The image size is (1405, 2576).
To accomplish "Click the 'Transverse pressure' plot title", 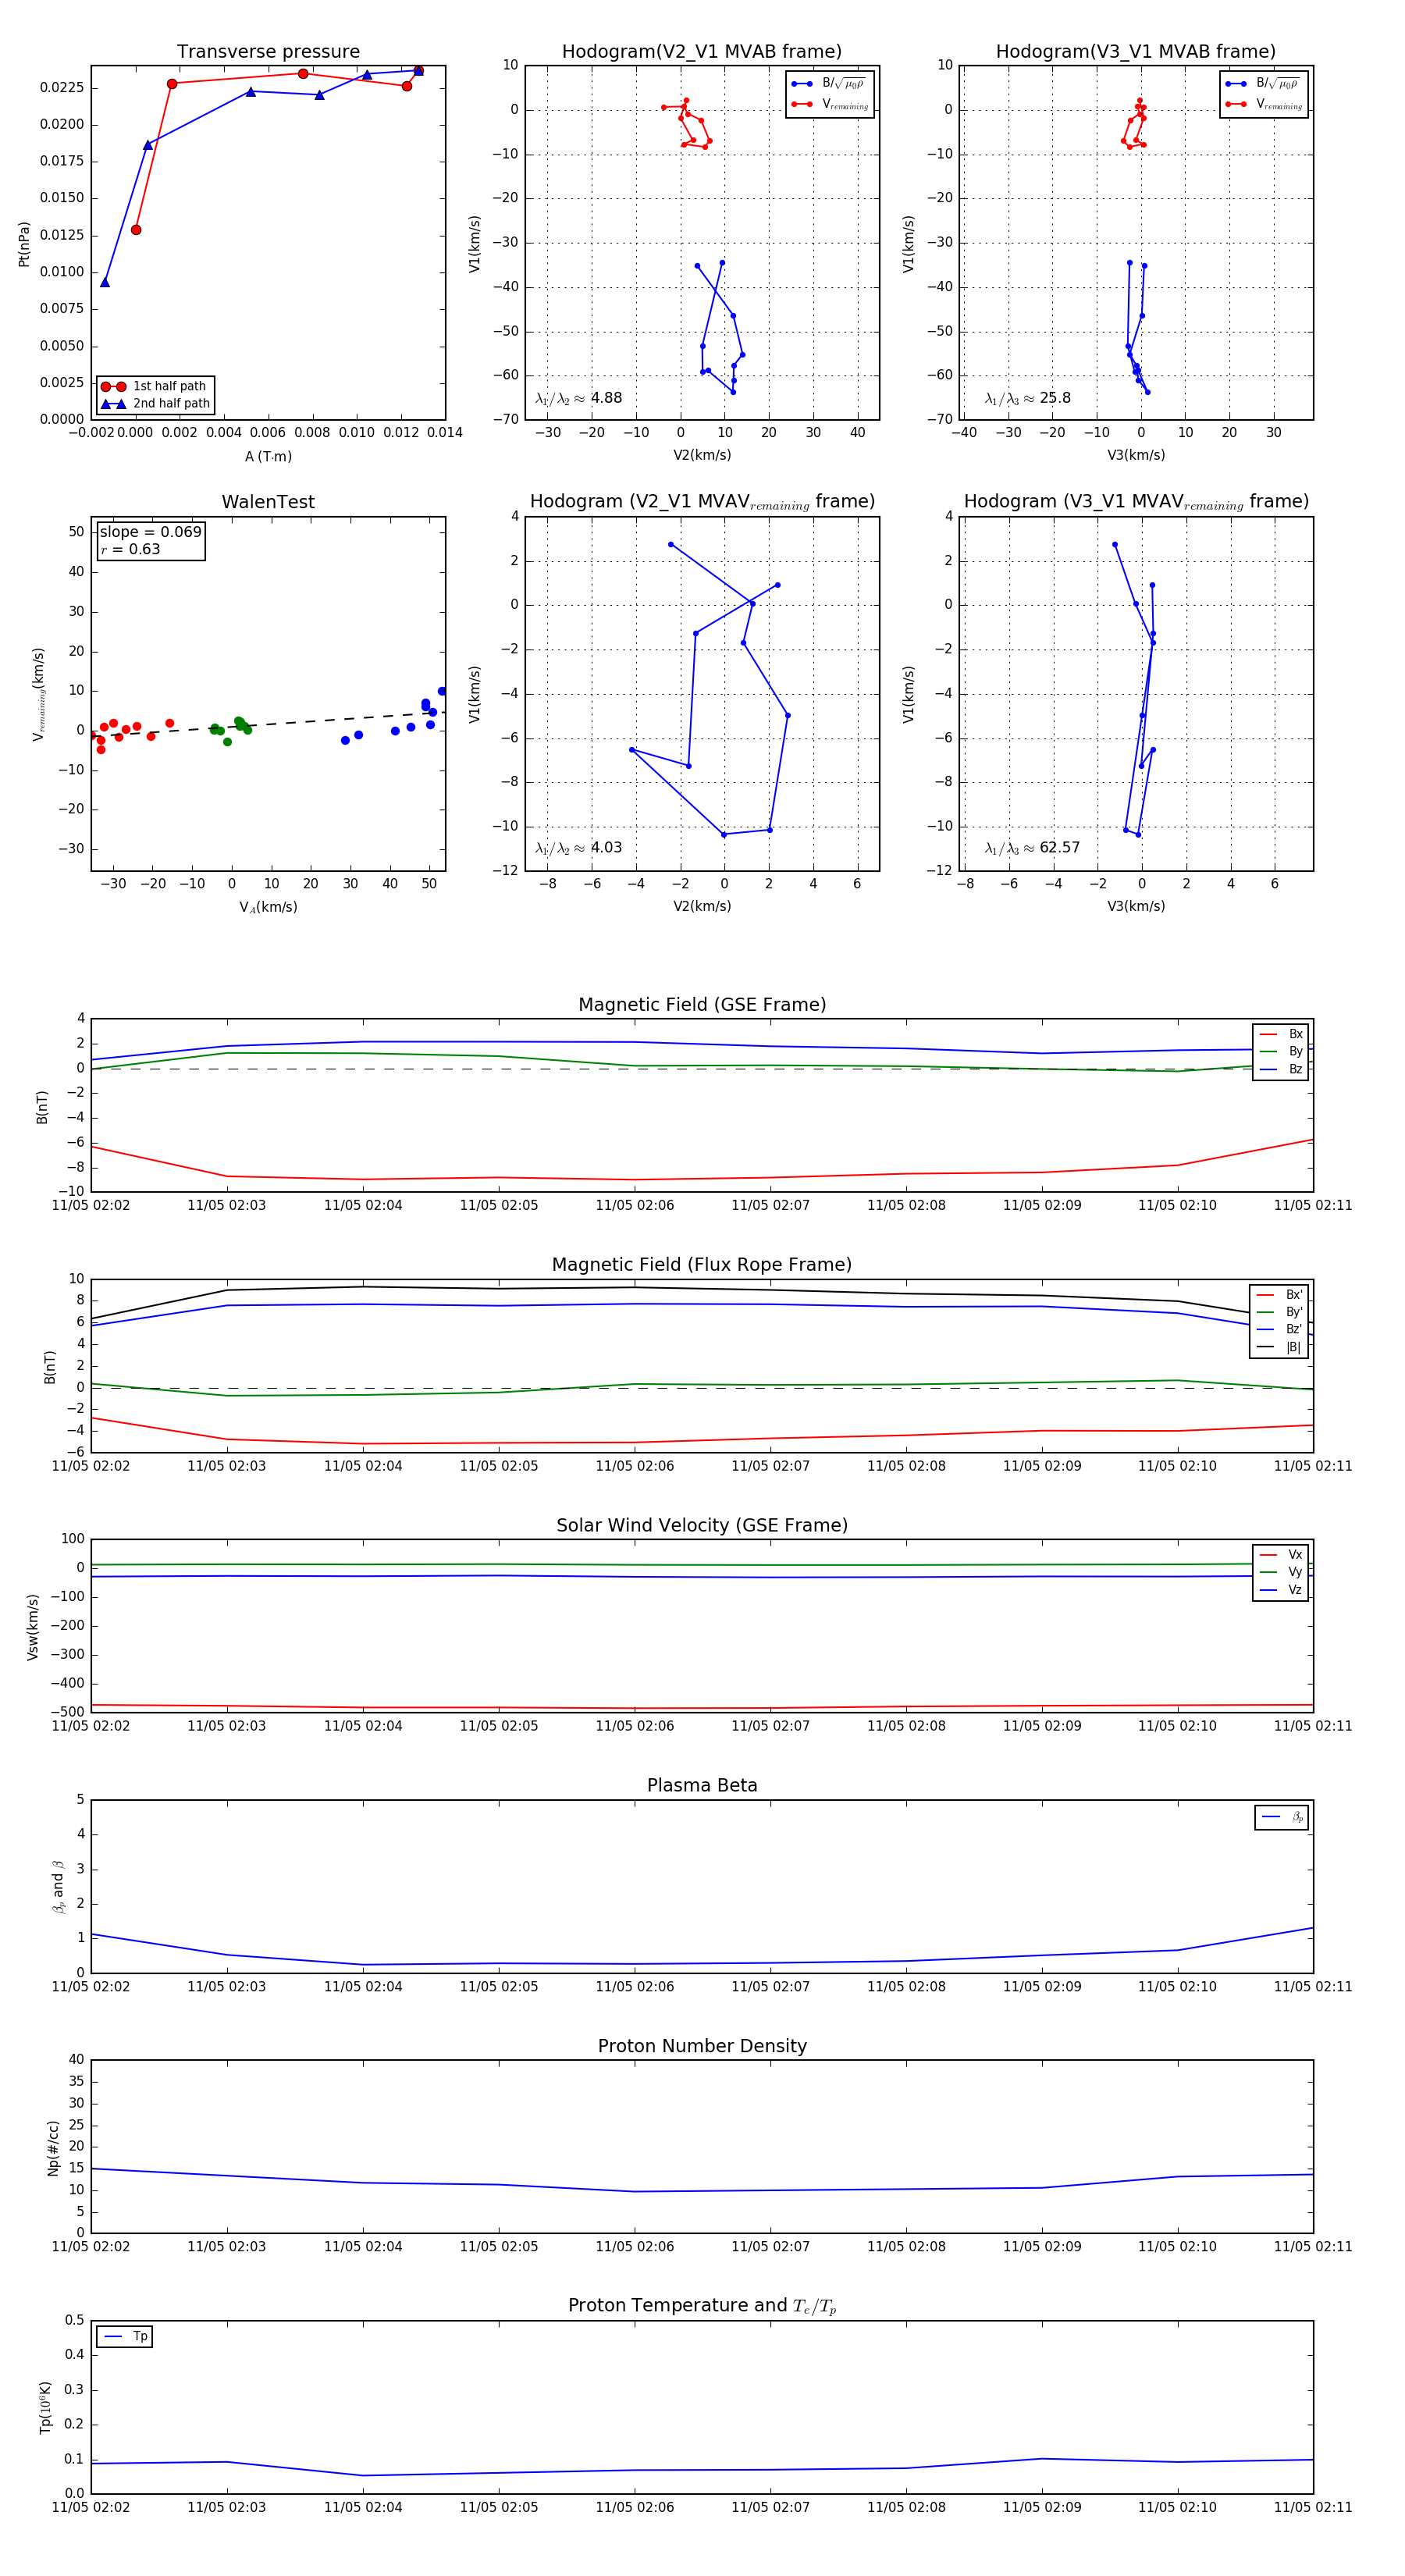I will [x=268, y=52].
